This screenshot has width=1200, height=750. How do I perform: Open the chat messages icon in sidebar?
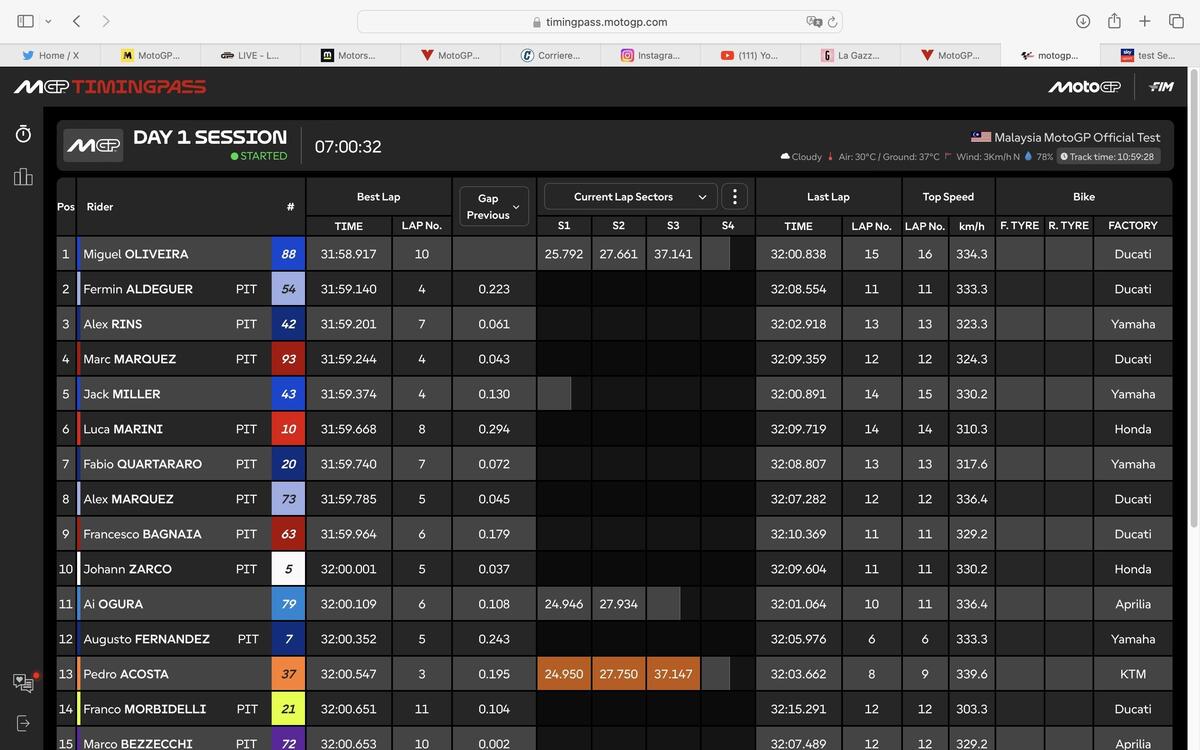click(x=23, y=682)
